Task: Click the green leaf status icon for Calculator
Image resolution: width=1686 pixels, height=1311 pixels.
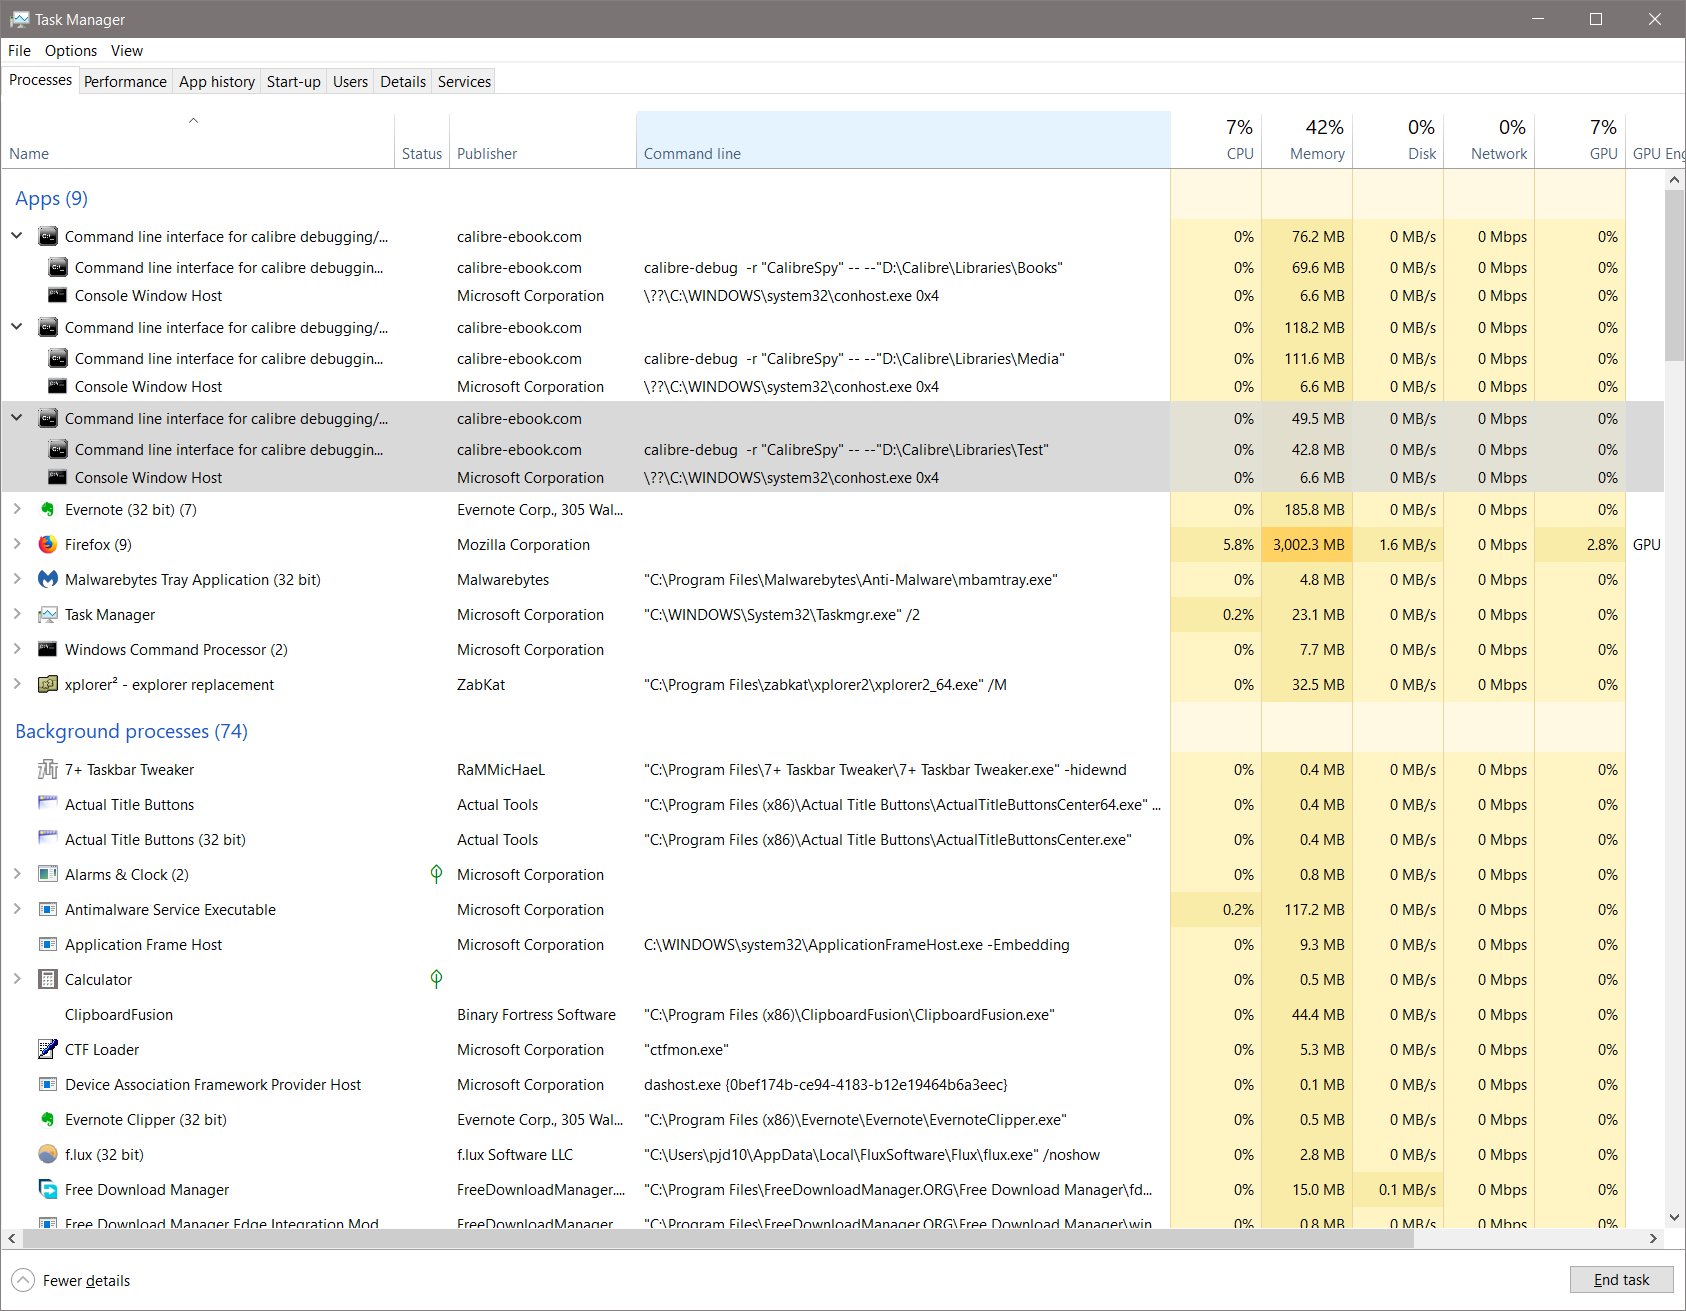Action: (436, 979)
